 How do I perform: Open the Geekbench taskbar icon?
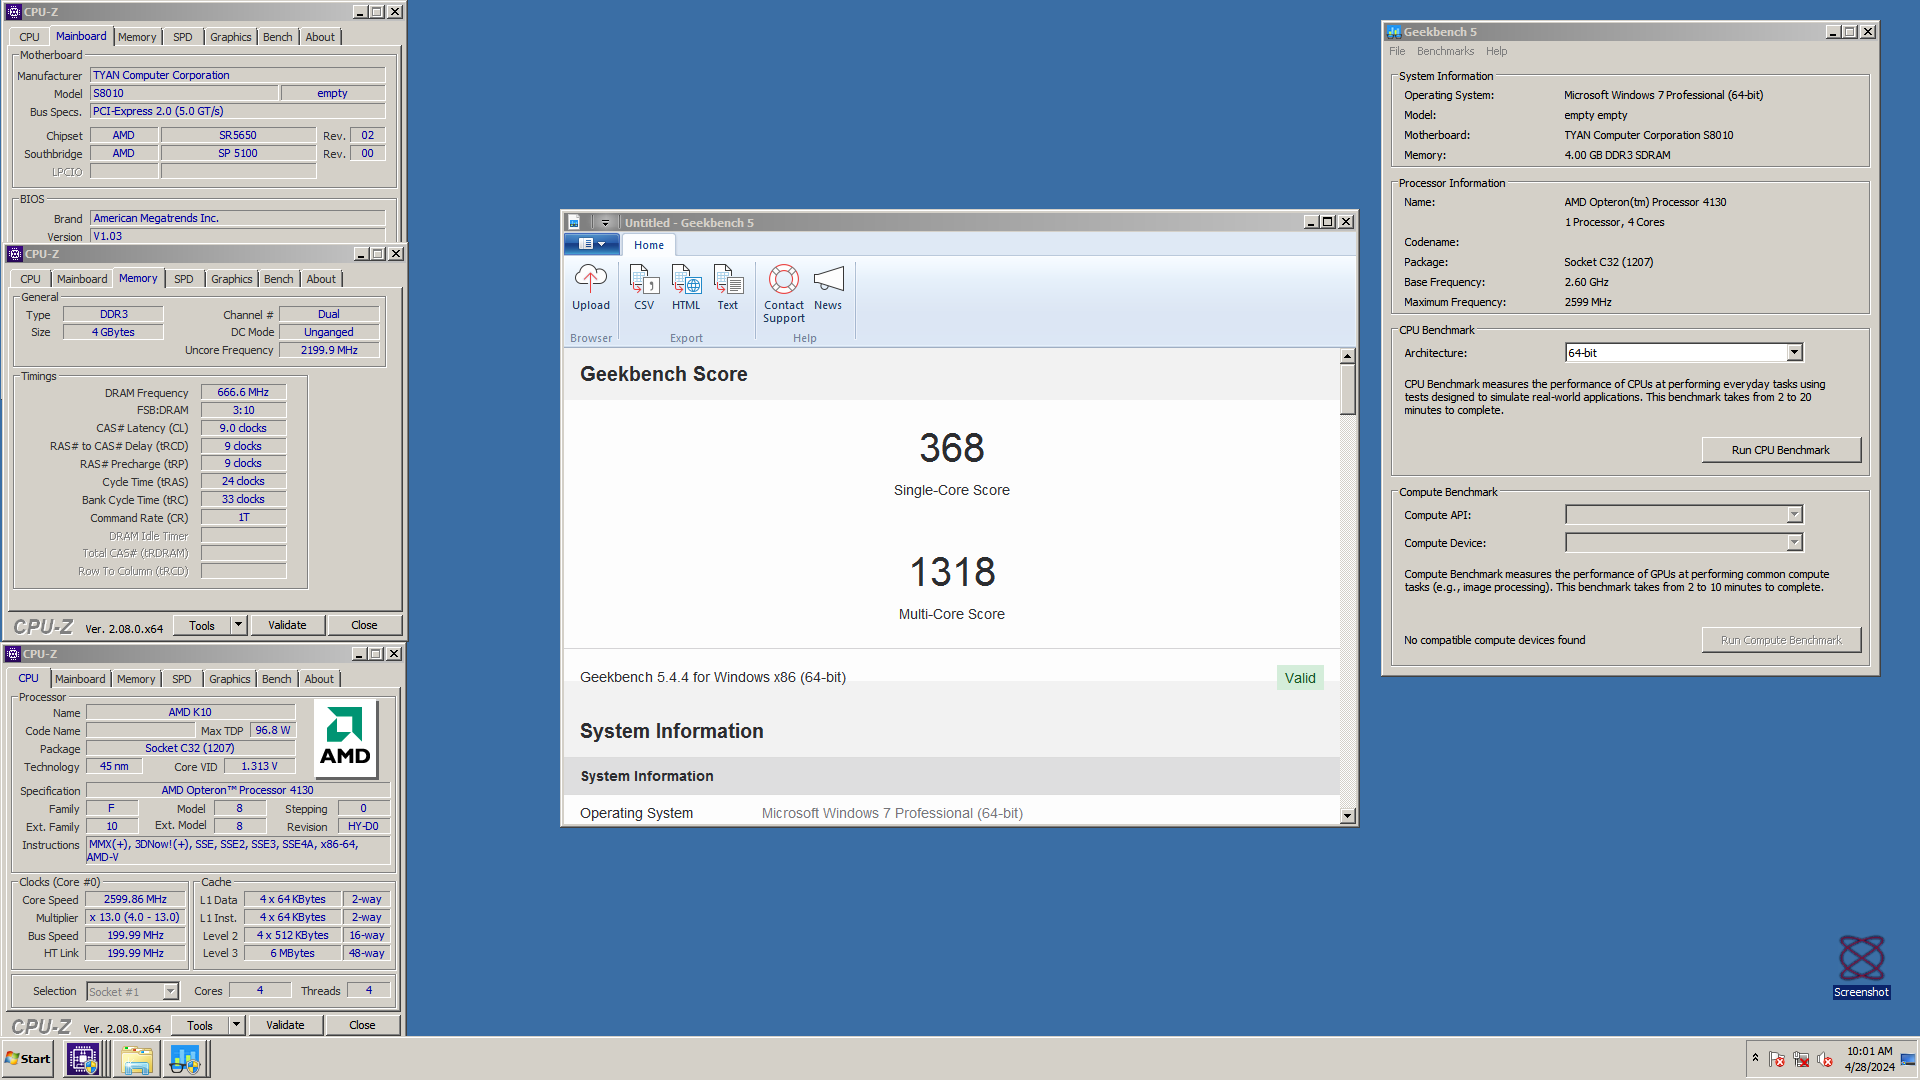(185, 1059)
